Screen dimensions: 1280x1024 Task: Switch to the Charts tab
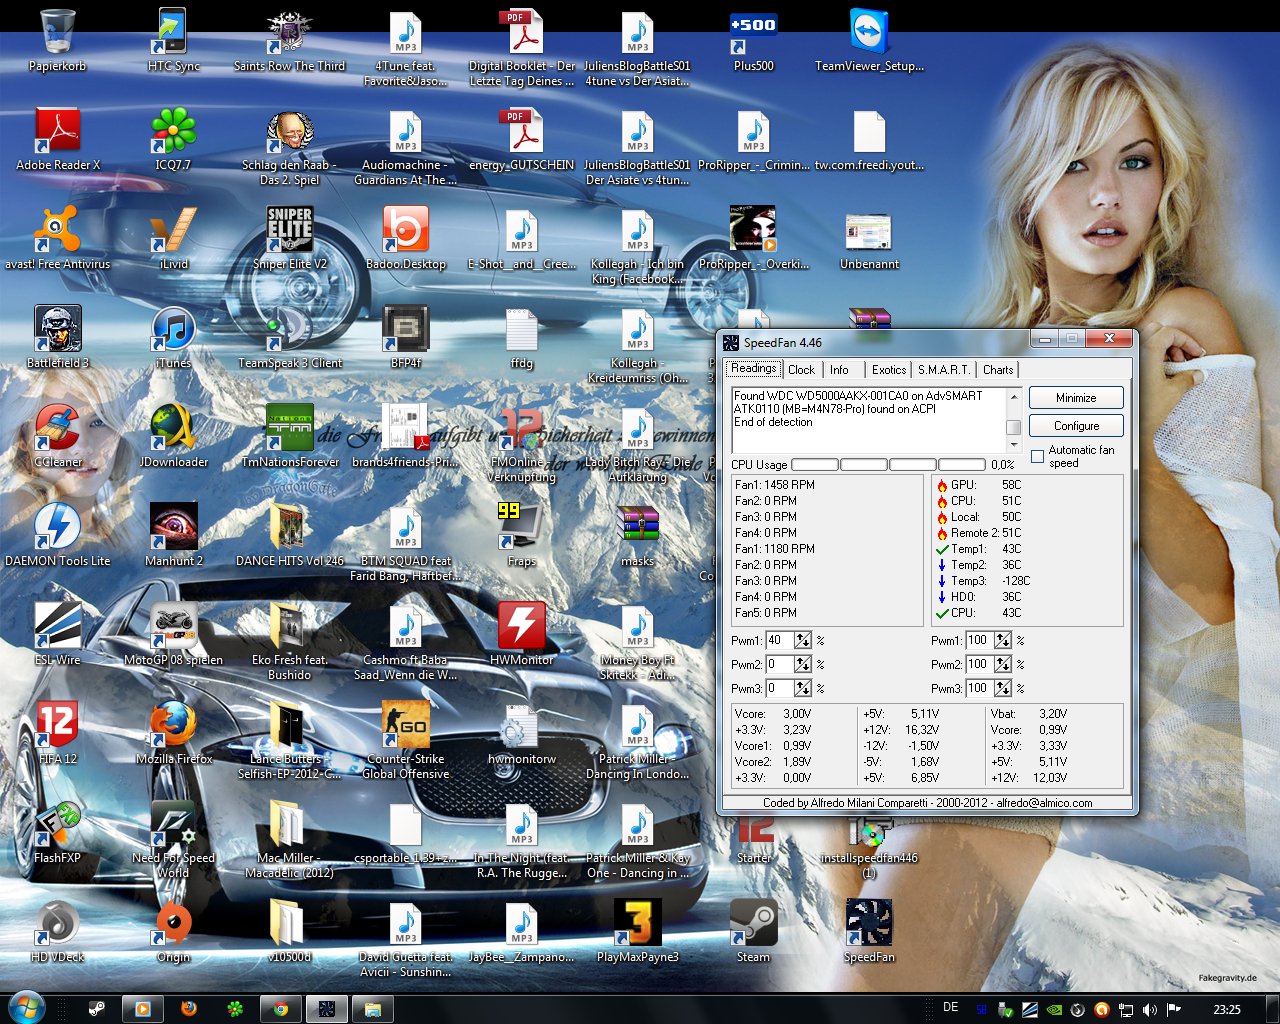(998, 369)
